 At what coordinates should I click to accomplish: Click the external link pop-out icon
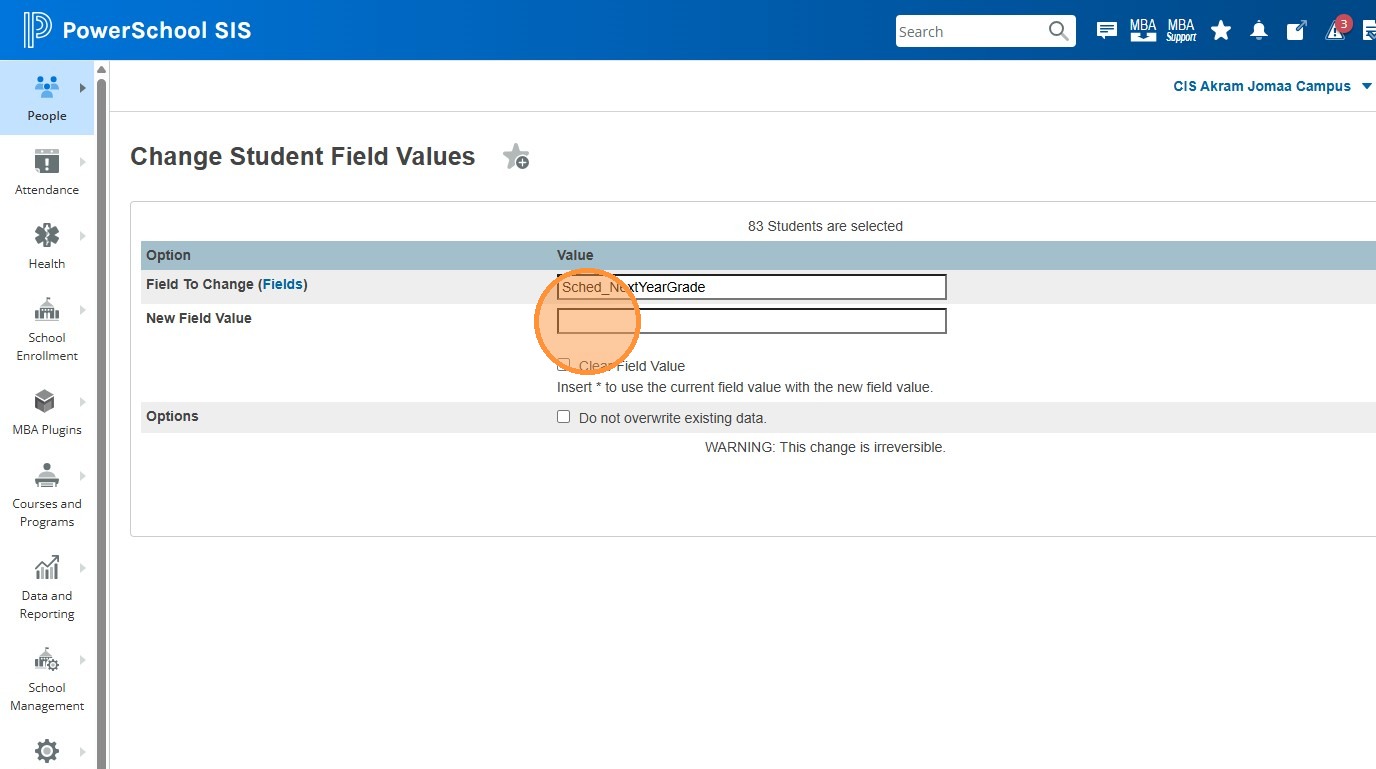point(1296,31)
